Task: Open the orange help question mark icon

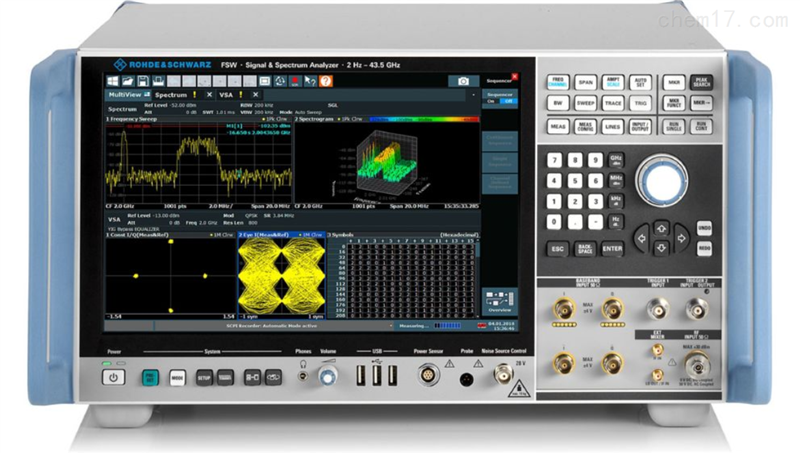Action: click(326, 80)
